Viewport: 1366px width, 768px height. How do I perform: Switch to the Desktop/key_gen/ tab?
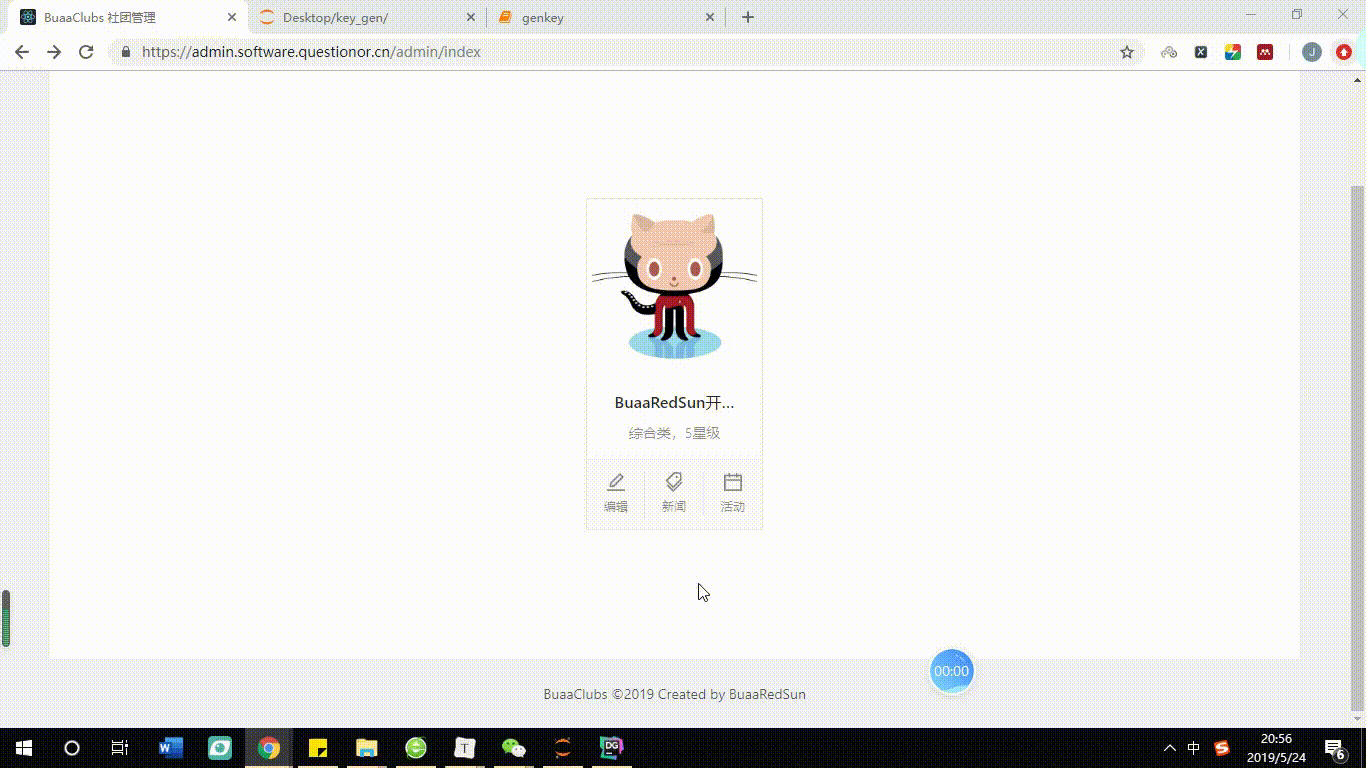coord(366,17)
